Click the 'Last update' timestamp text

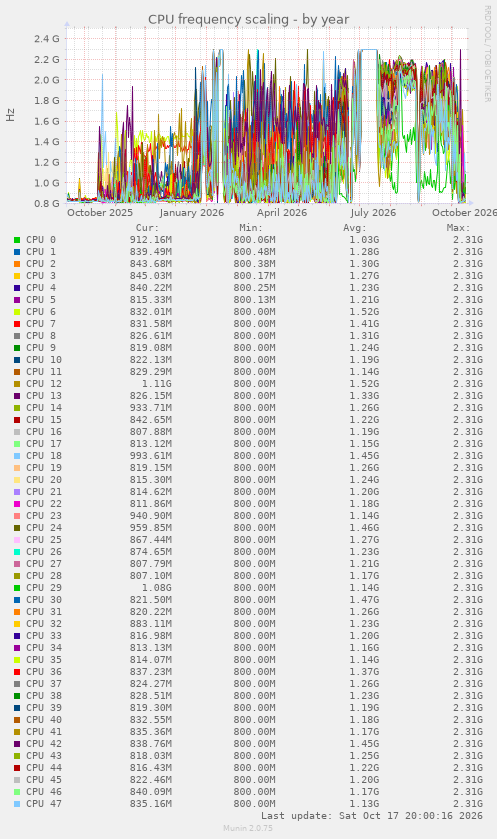(x=372, y=815)
